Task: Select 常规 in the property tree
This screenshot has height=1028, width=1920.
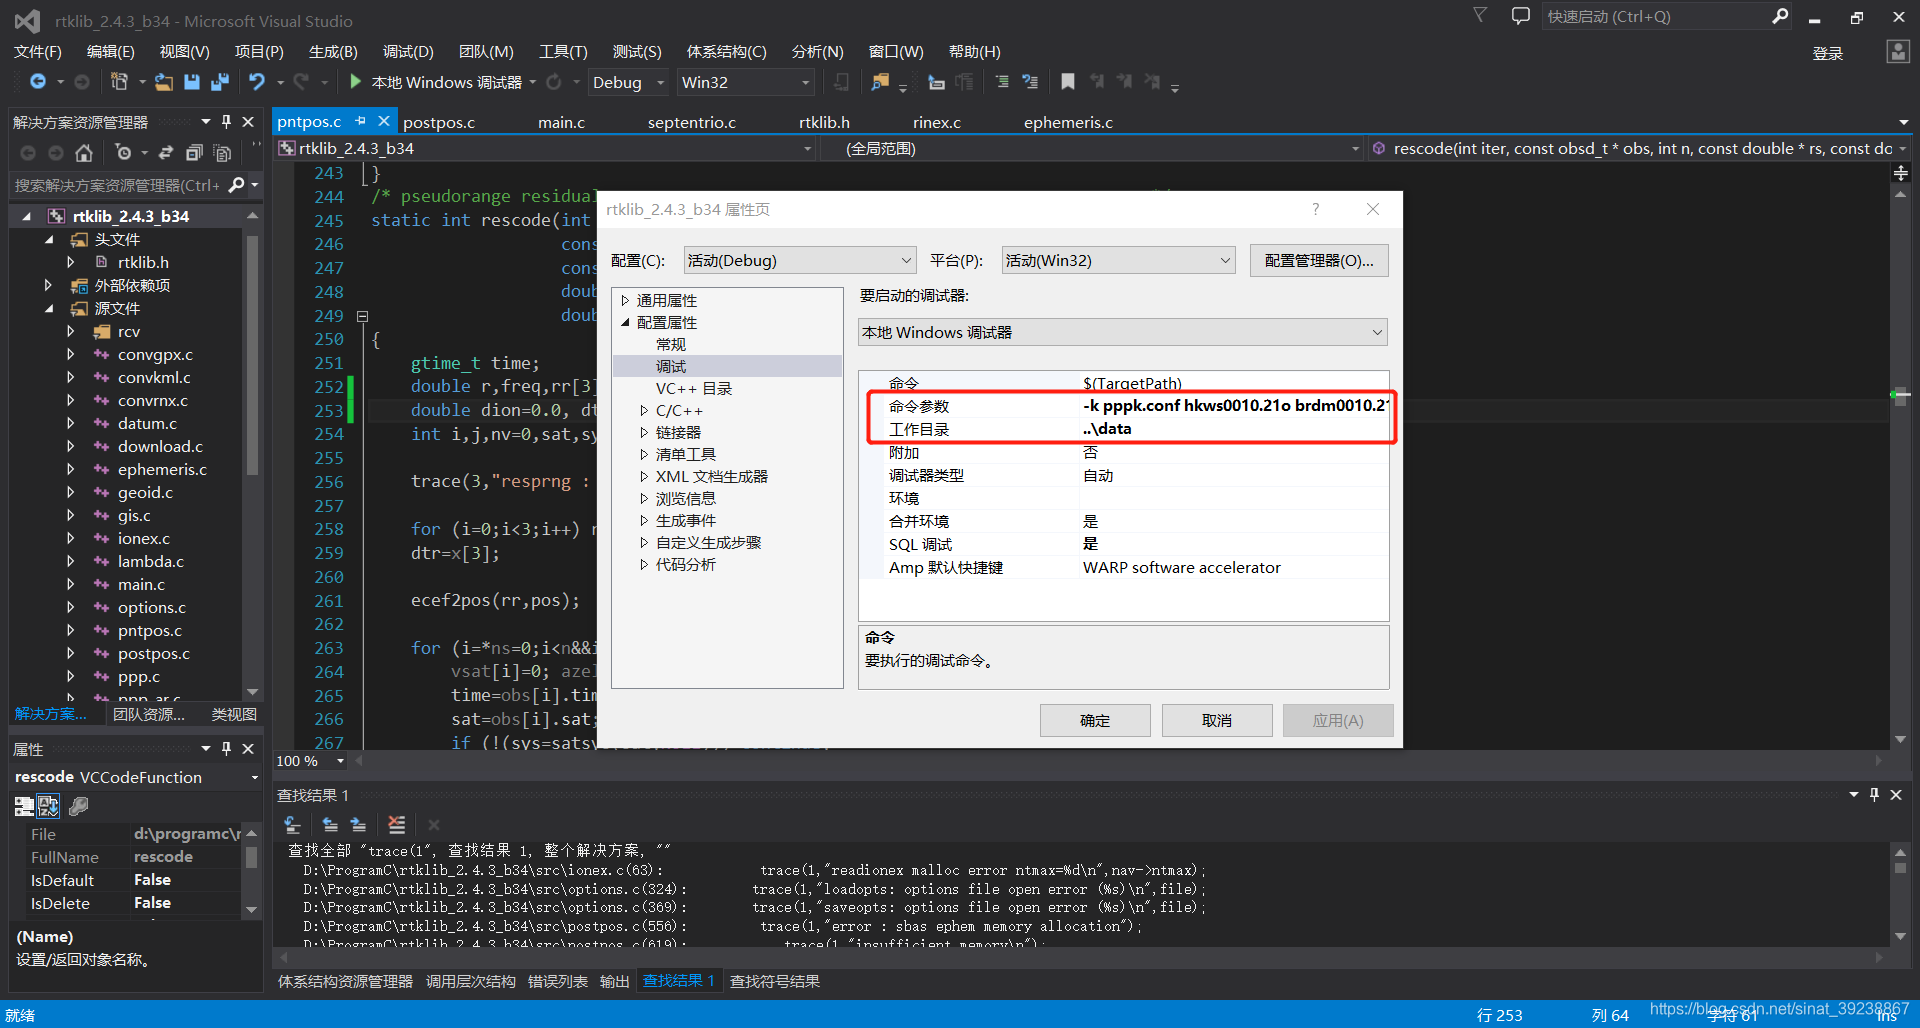Action: [x=671, y=344]
